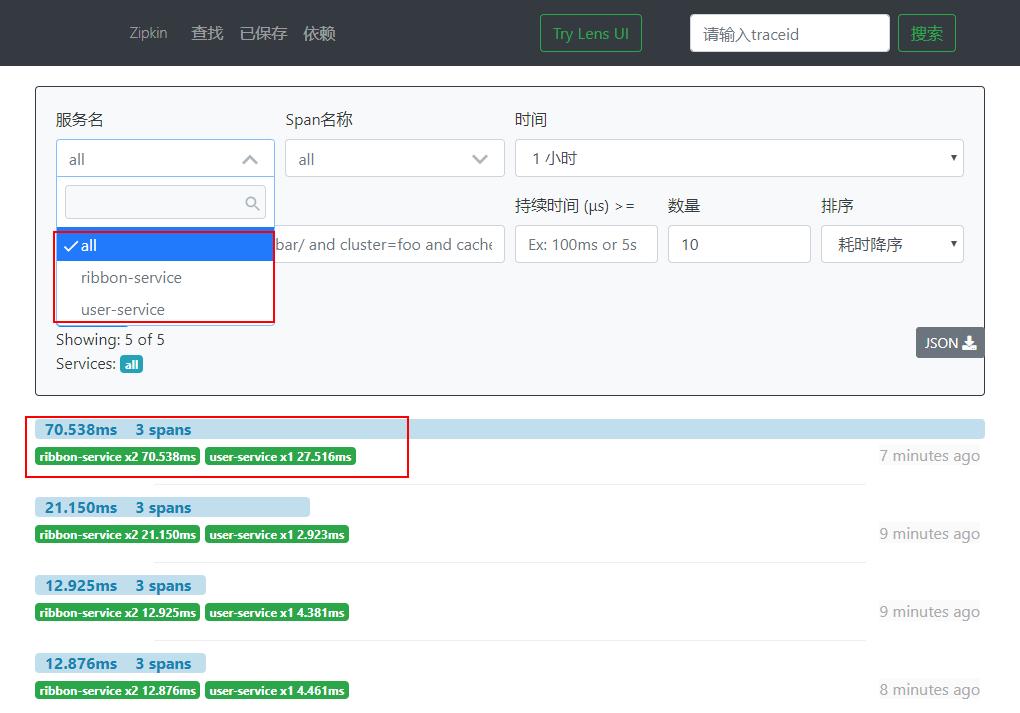The image size is (1020, 713).
Task: Open the Span名称 dropdown chevron
Action: point(479,159)
